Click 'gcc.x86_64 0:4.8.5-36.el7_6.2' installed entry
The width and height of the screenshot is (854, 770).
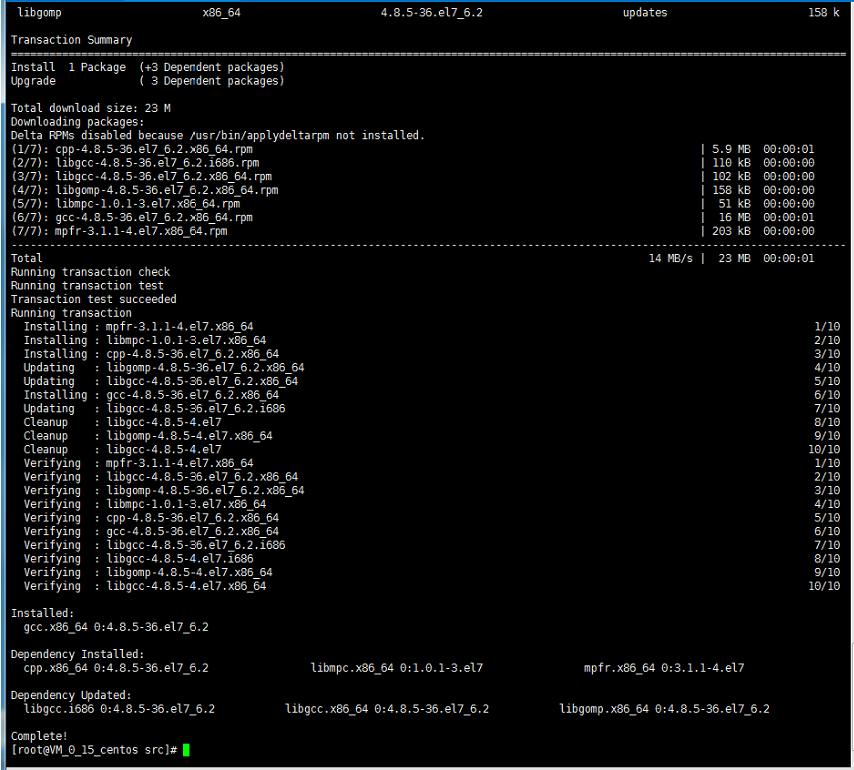pyautogui.click(x=116, y=627)
